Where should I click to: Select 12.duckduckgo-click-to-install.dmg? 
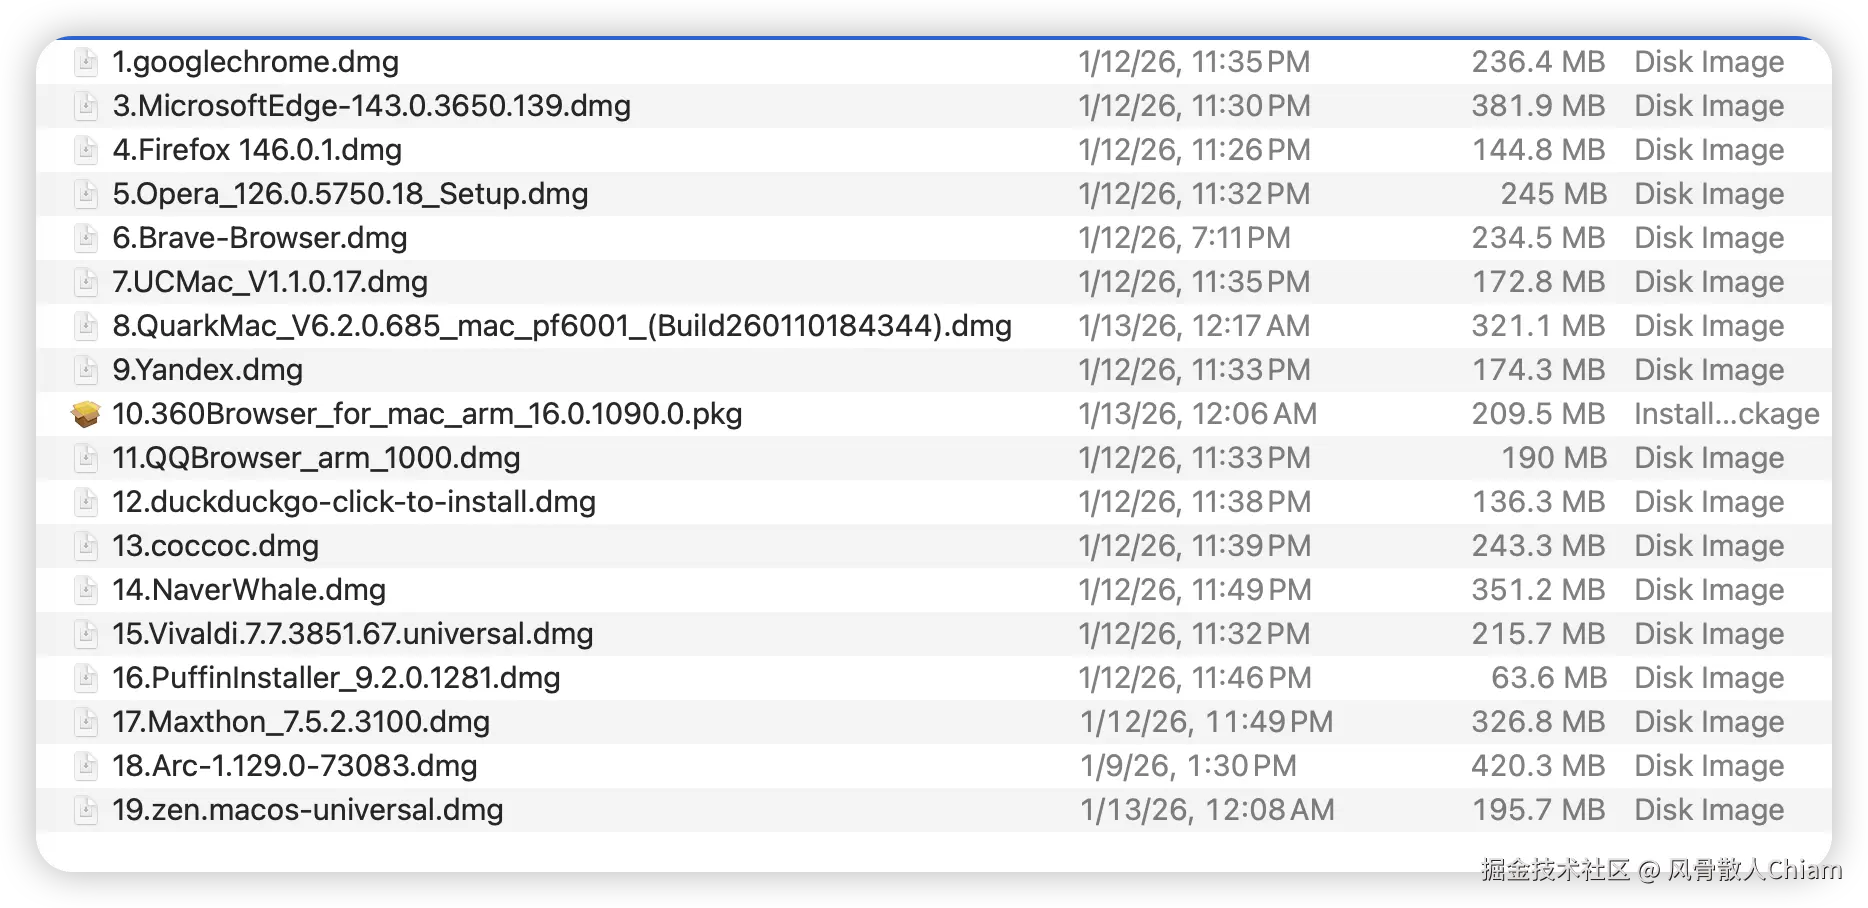(x=354, y=502)
